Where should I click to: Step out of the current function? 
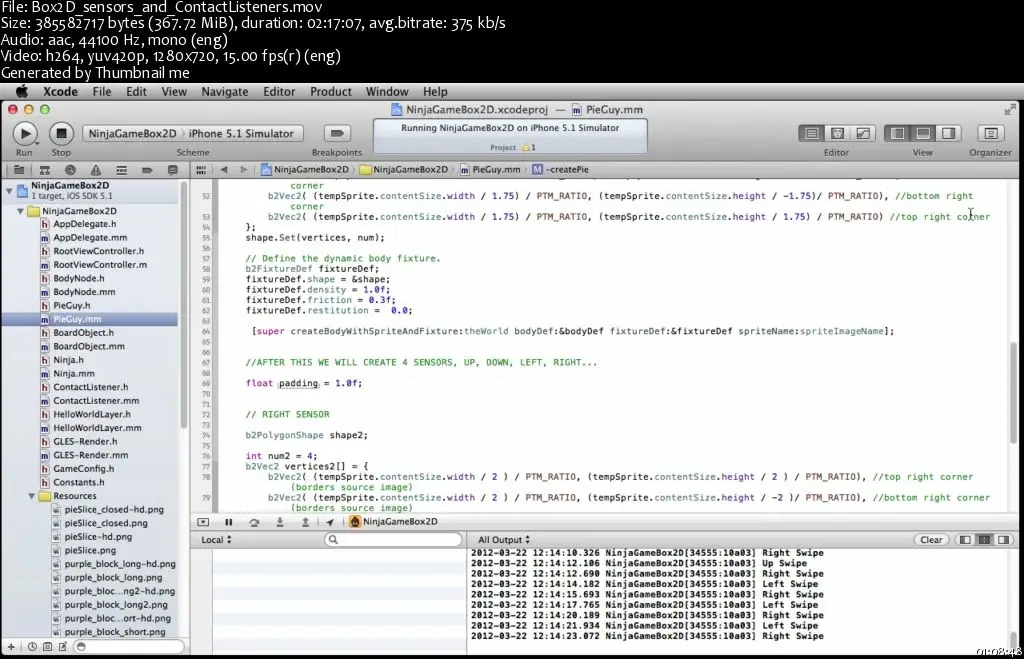tap(305, 522)
